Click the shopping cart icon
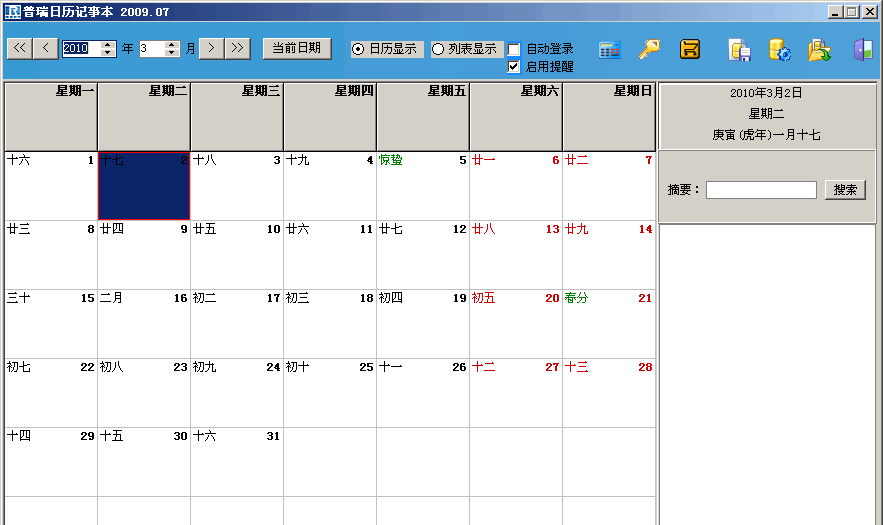The width and height of the screenshot is (883, 525). coord(690,50)
